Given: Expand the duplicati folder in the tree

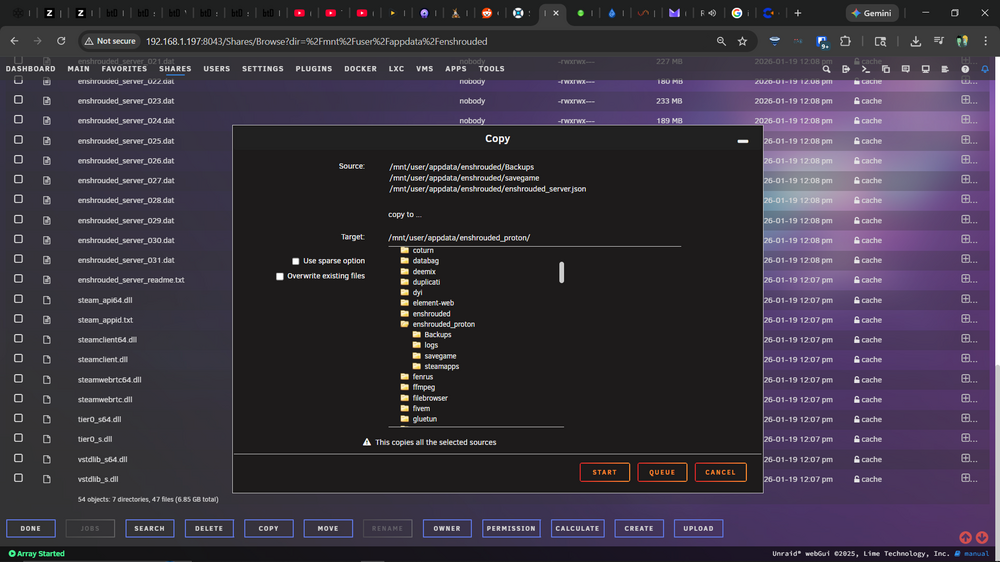Looking at the screenshot, I should [x=420, y=282].
